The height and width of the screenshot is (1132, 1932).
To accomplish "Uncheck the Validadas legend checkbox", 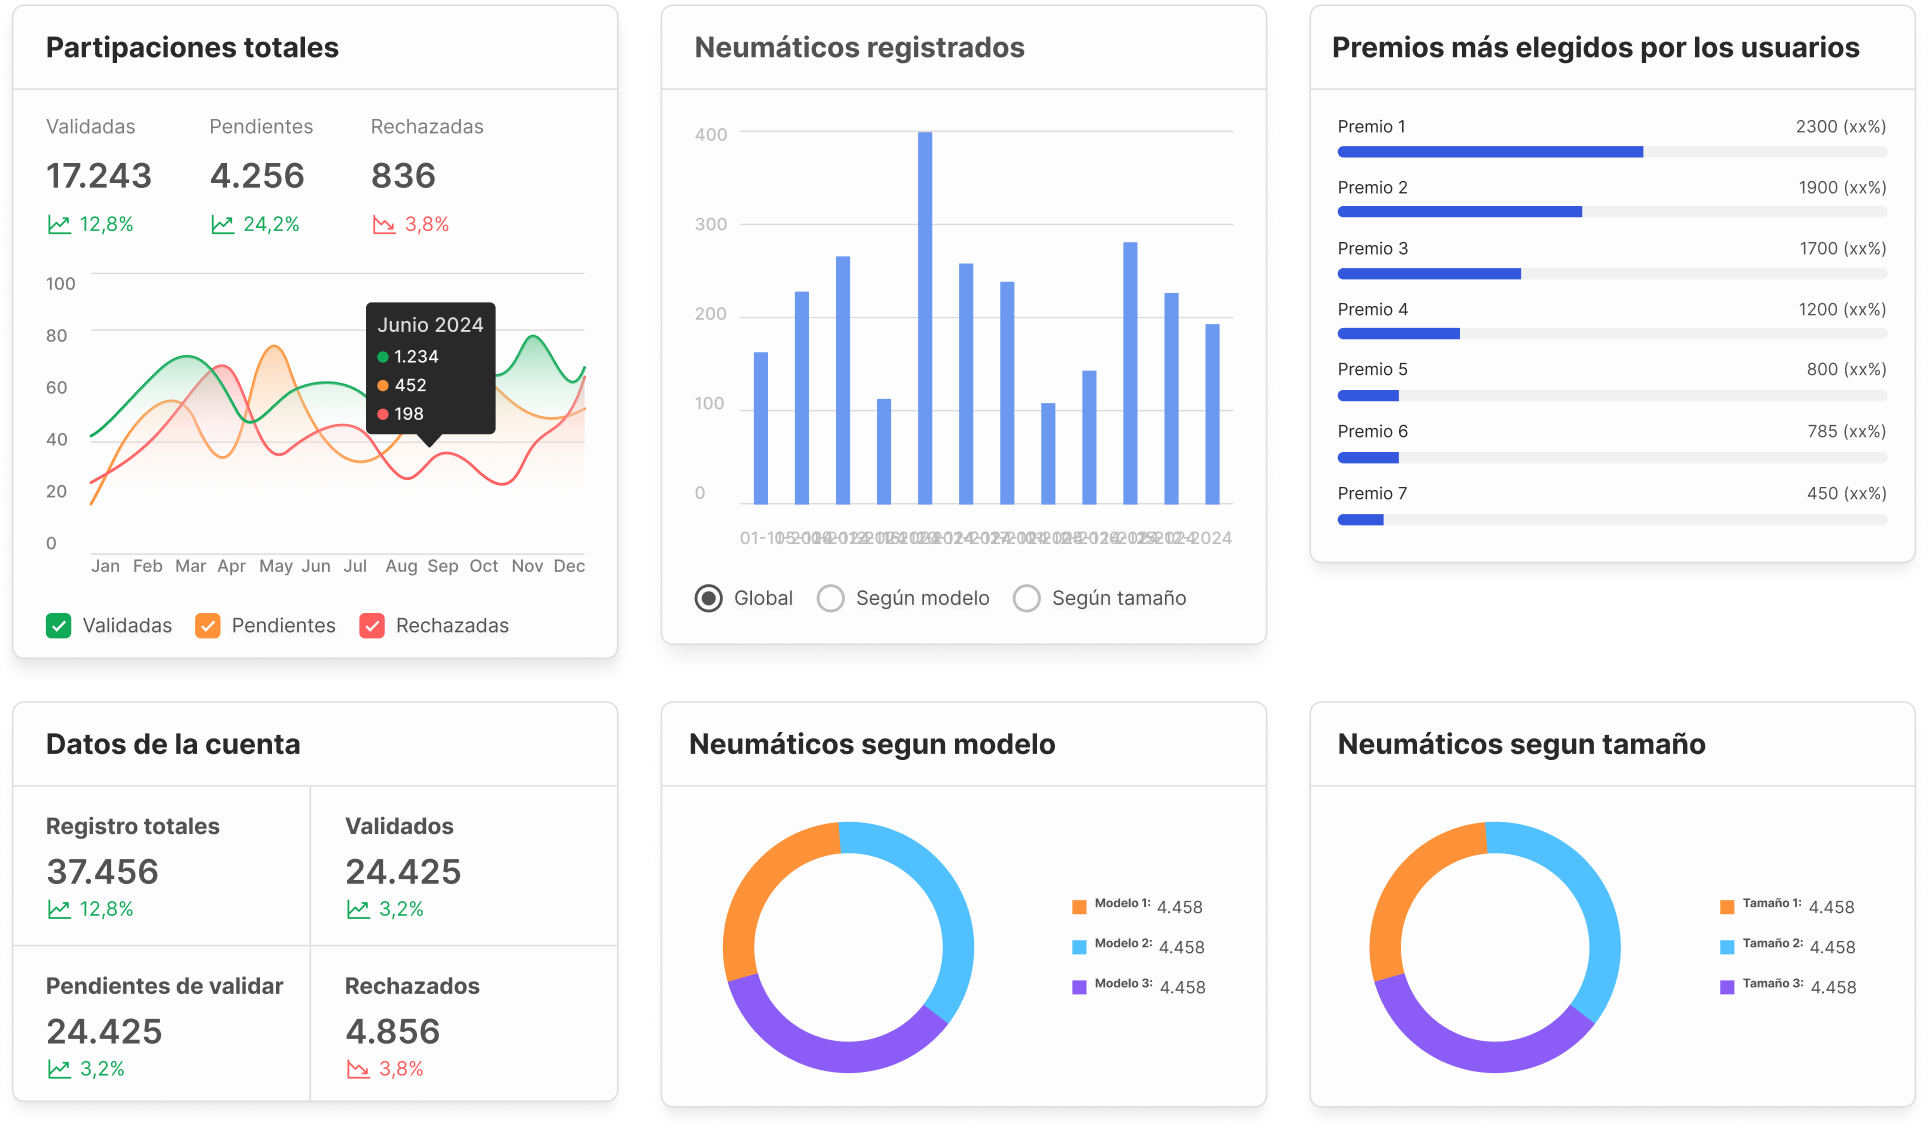I will coord(59,625).
